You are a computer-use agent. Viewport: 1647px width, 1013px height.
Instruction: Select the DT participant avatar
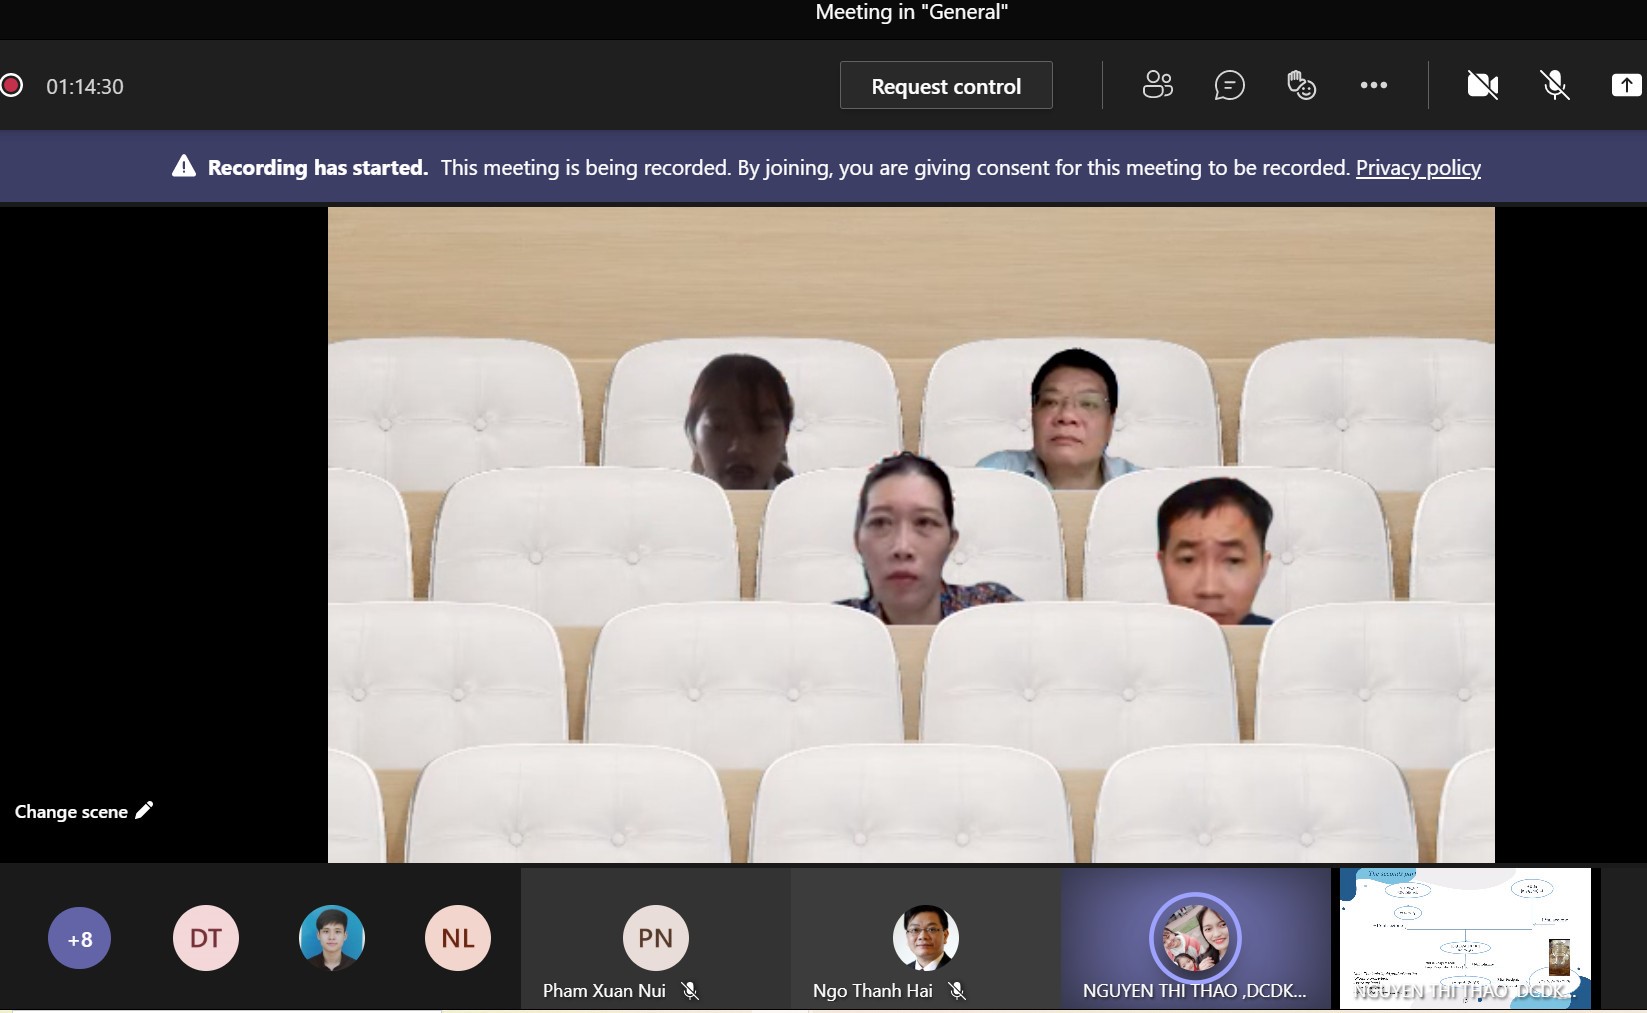pos(206,938)
